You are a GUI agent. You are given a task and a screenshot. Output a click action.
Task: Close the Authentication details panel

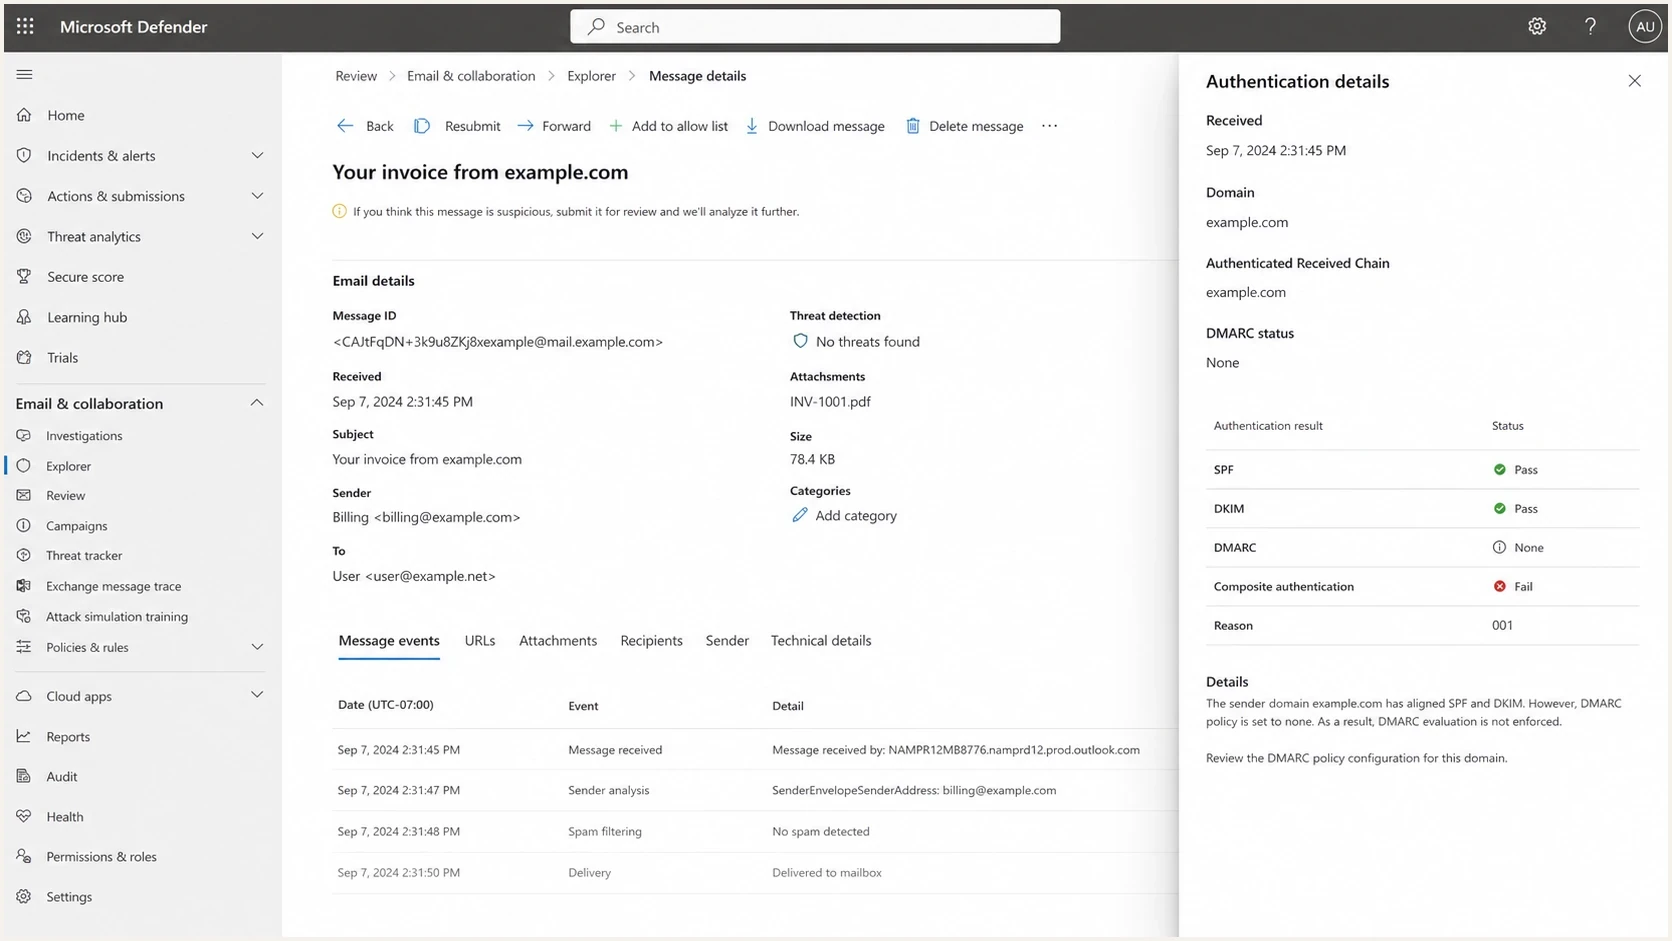1634,81
